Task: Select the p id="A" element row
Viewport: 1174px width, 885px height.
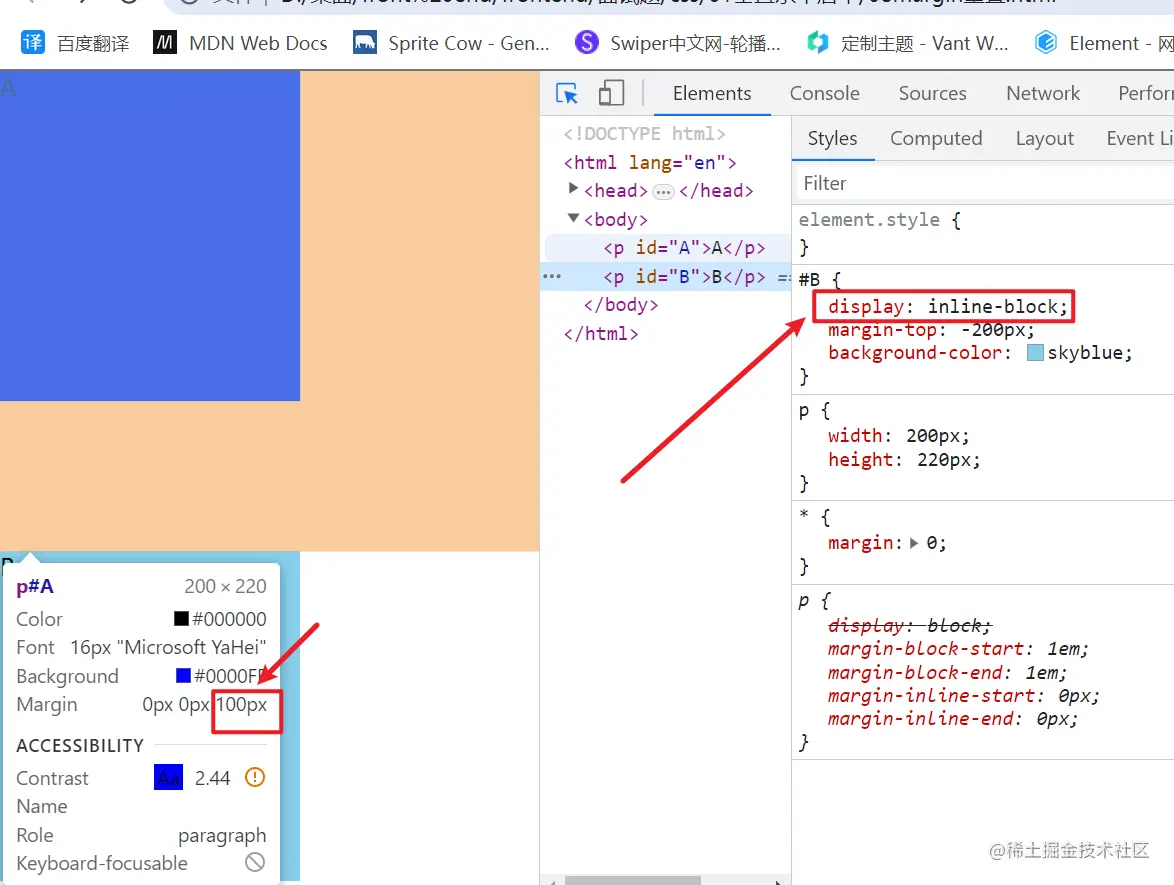Action: coord(666,248)
